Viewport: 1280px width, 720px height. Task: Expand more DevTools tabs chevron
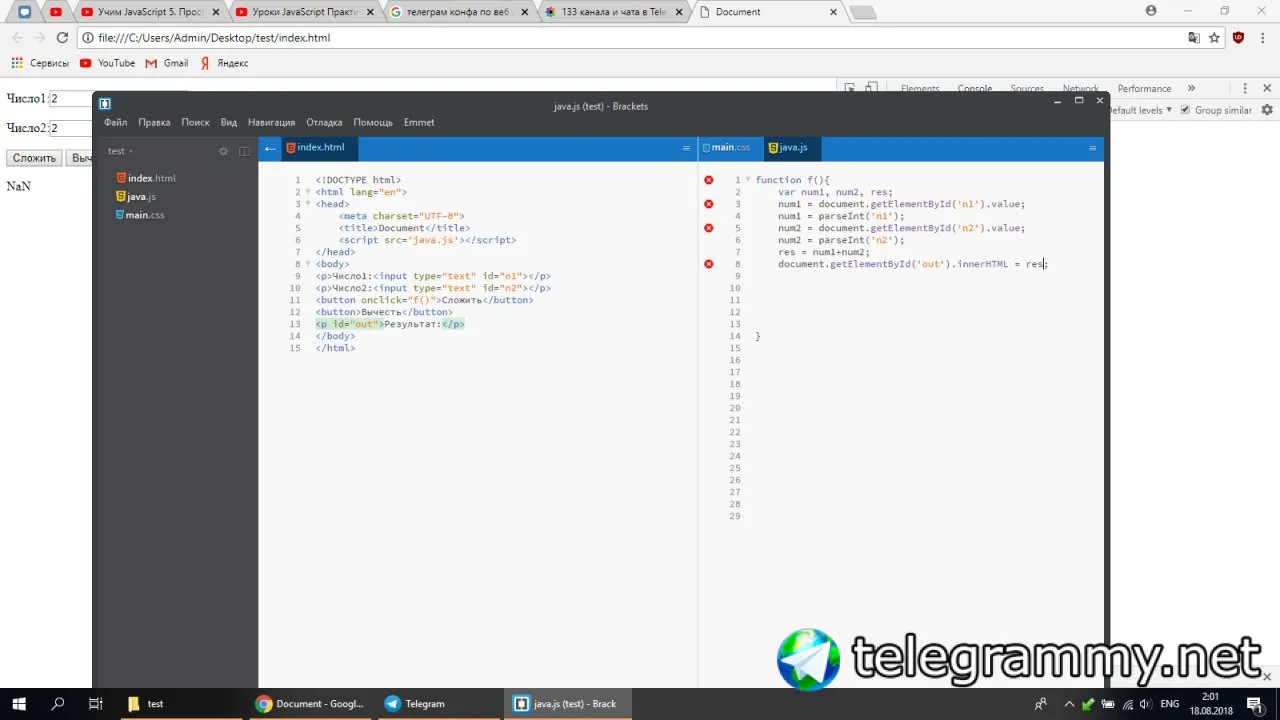[x=1191, y=88]
